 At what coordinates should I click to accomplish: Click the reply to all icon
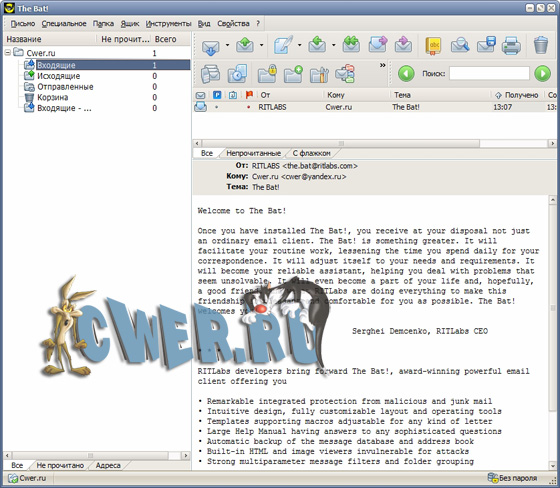pyautogui.click(x=351, y=45)
